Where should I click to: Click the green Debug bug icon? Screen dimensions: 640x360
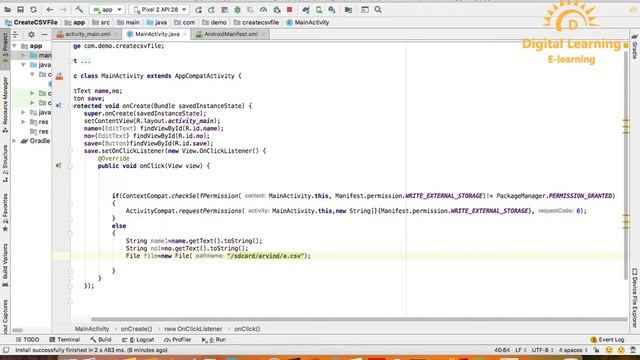[238, 9]
